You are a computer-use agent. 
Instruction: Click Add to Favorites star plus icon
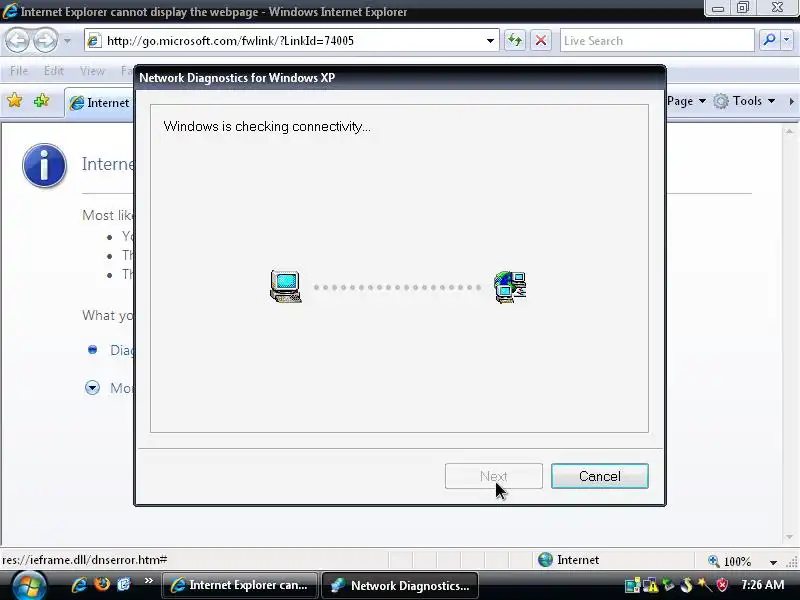pos(41,101)
